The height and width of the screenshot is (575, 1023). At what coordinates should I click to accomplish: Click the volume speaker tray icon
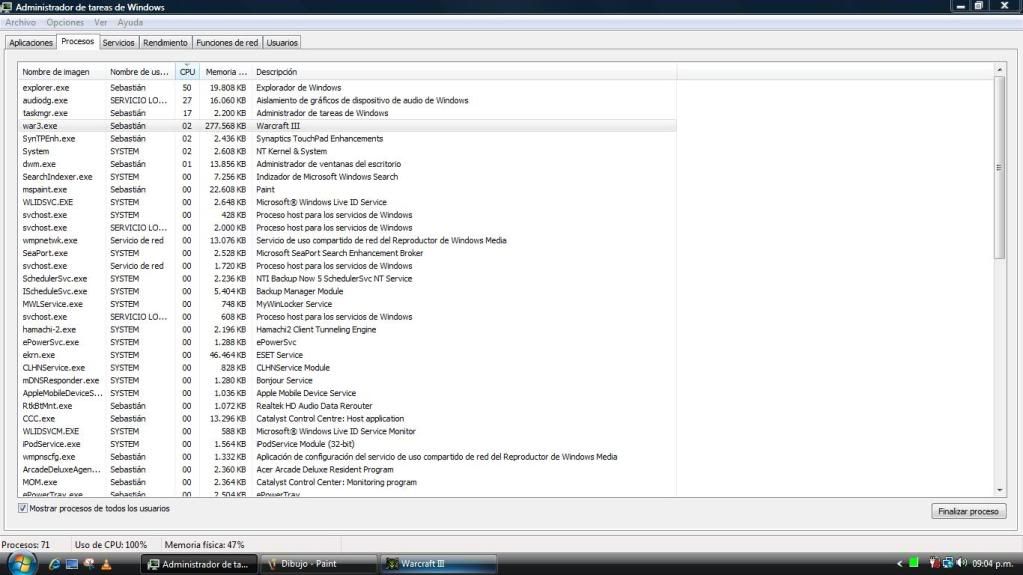tap(962, 563)
